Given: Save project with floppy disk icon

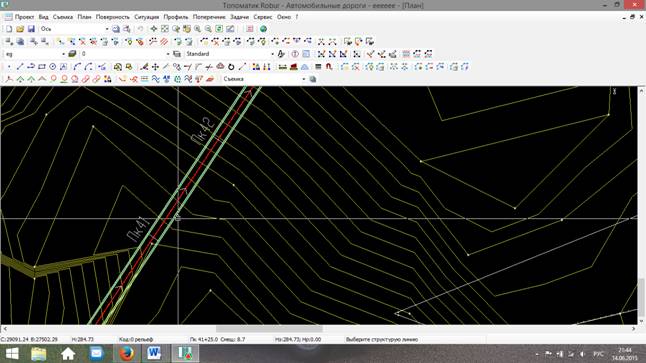Looking at the screenshot, I should coord(31,29).
